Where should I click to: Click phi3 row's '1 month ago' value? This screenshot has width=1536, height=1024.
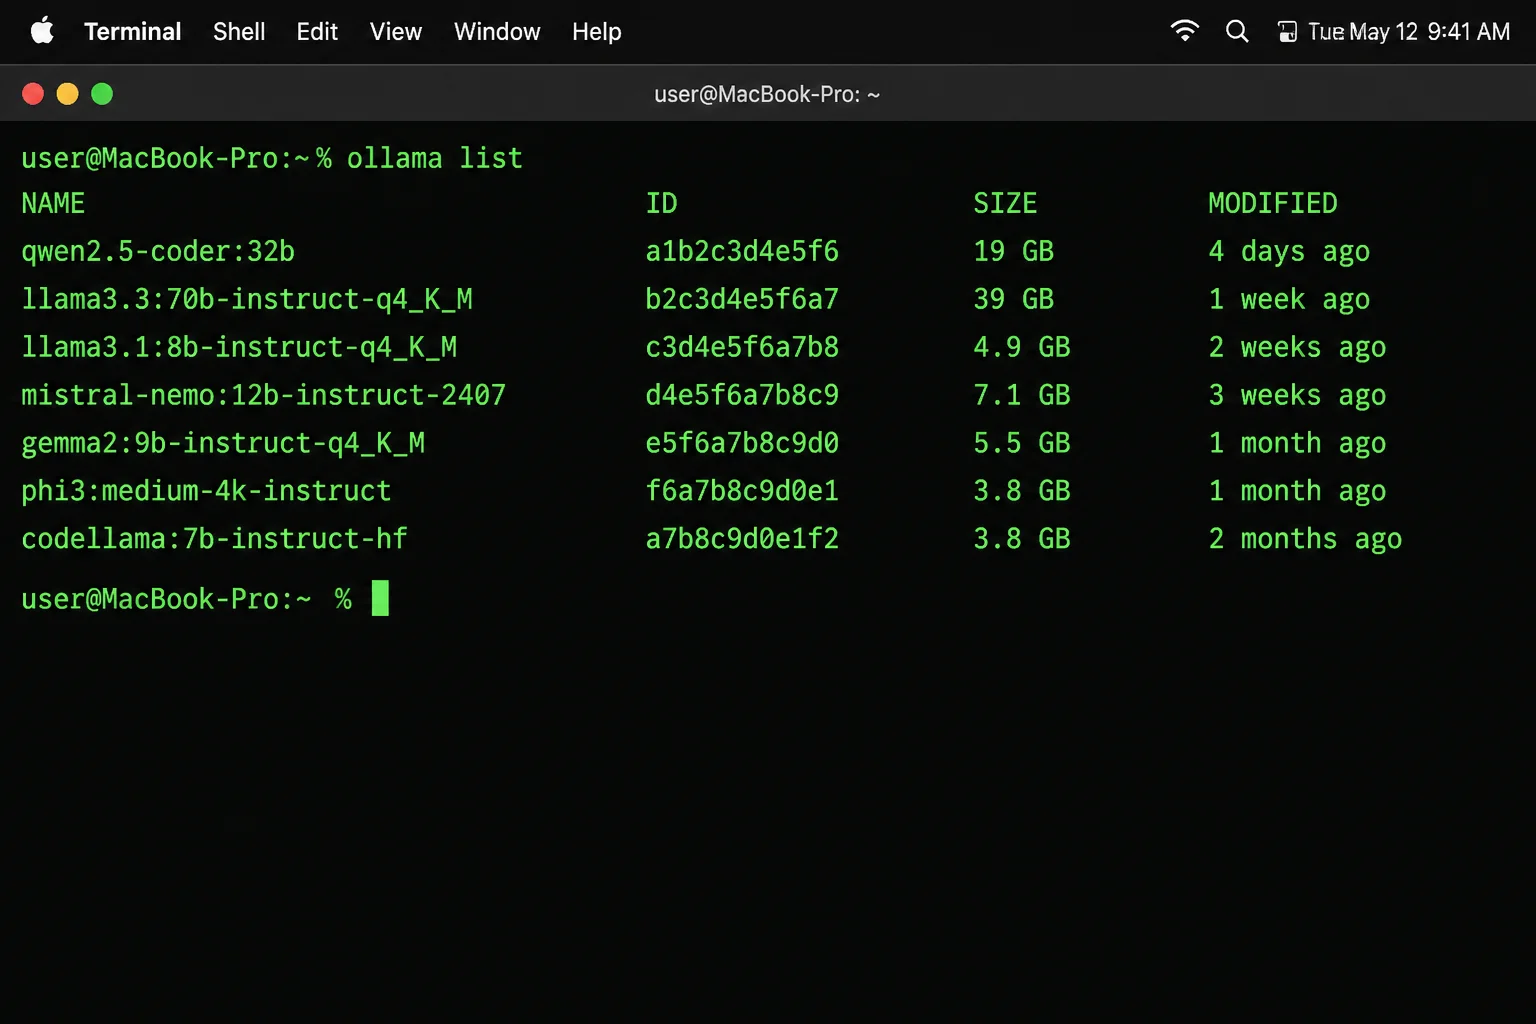1297,491
